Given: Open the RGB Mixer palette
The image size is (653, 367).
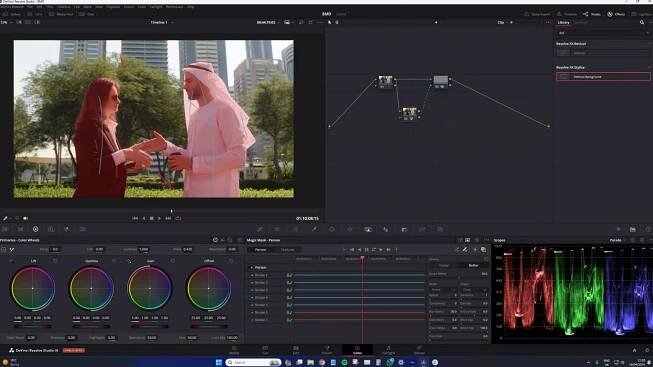Looking at the screenshot, I should click(67, 229).
